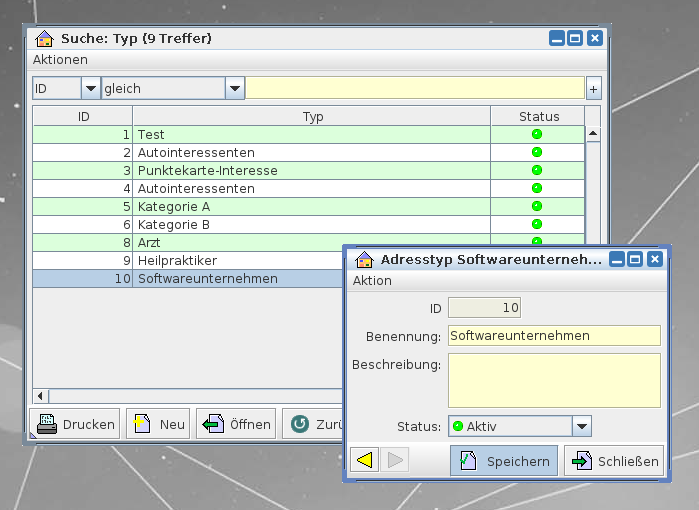The image size is (699, 510).
Task: Open the Aktion menu in address dialog
Action: click(372, 281)
